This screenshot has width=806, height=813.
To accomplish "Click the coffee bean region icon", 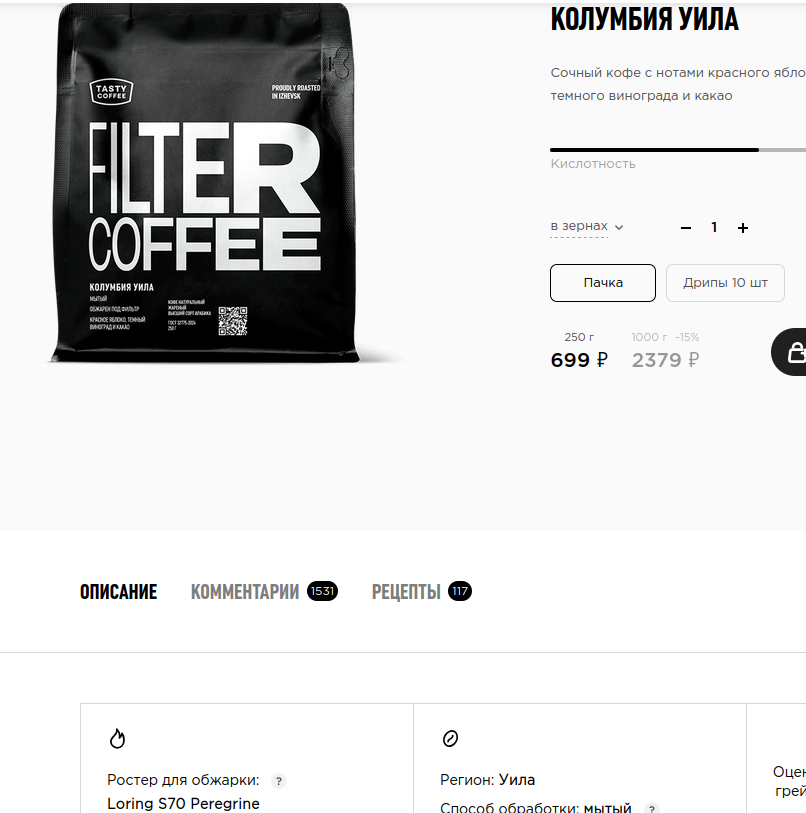I will [x=450, y=738].
